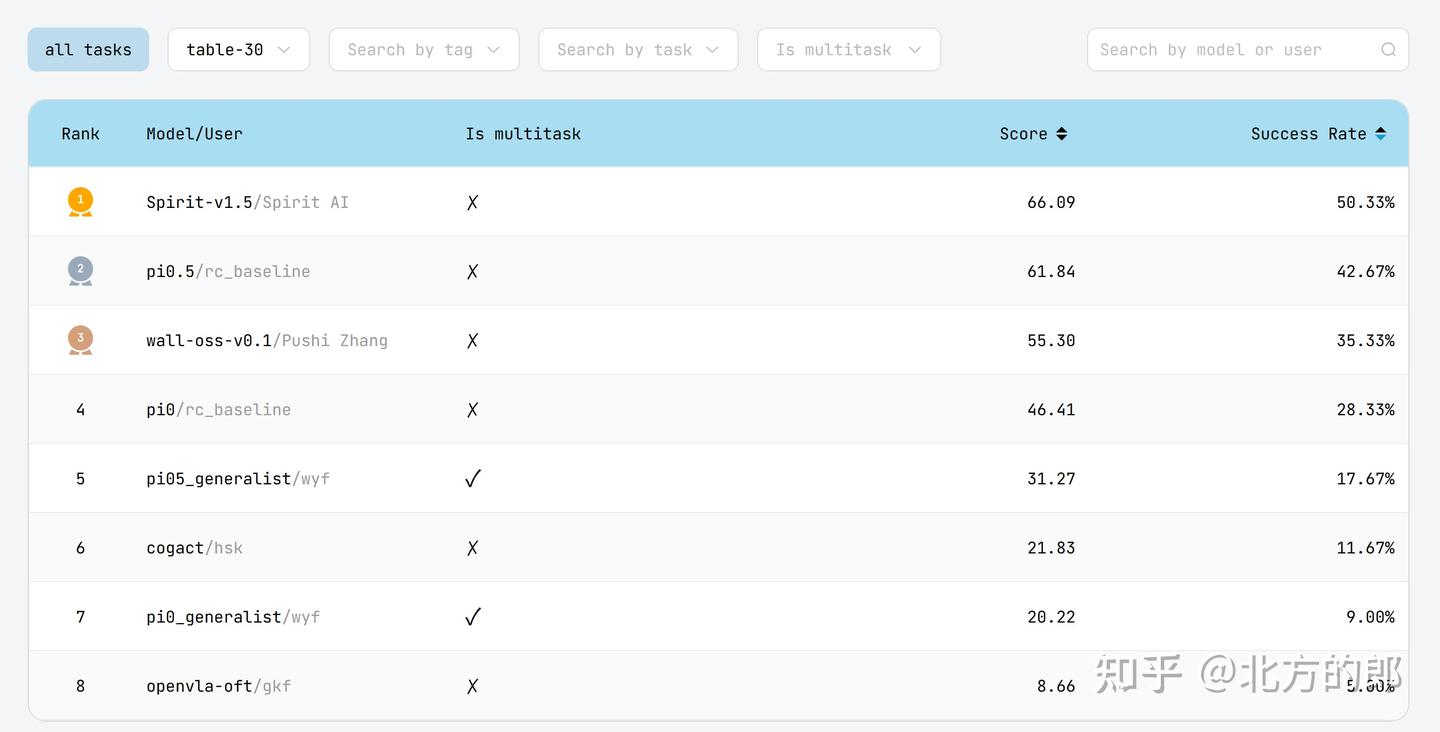This screenshot has width=1440, height=732.
Task: Click the multitask X mark for cogact
Action: pos(473,548)
